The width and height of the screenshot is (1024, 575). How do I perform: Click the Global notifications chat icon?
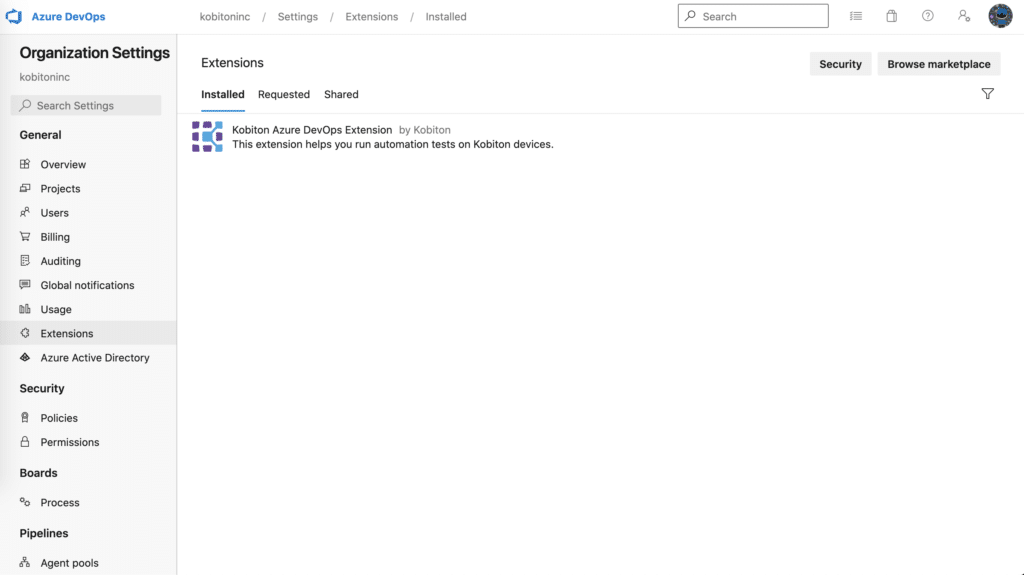tap(25, 285)
